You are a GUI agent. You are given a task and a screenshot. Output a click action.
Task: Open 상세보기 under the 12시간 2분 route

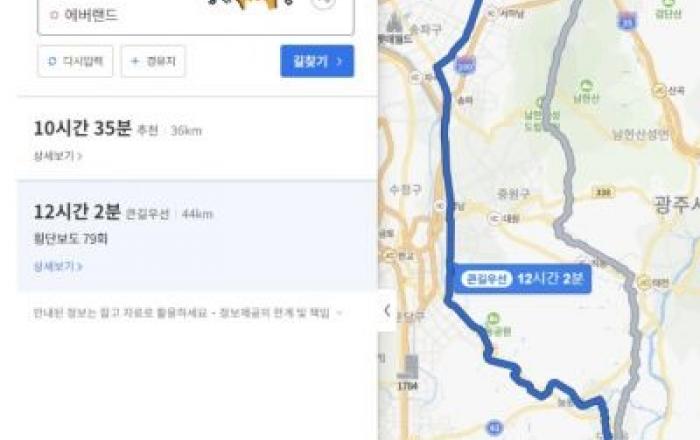pos(58,266)
